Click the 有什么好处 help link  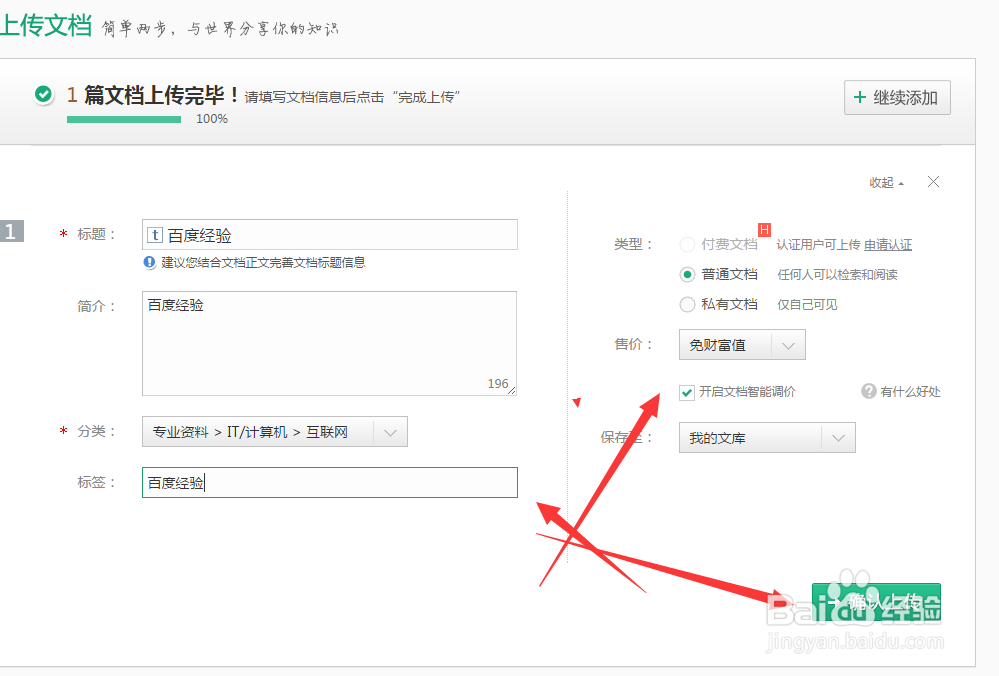pos(910,392)
